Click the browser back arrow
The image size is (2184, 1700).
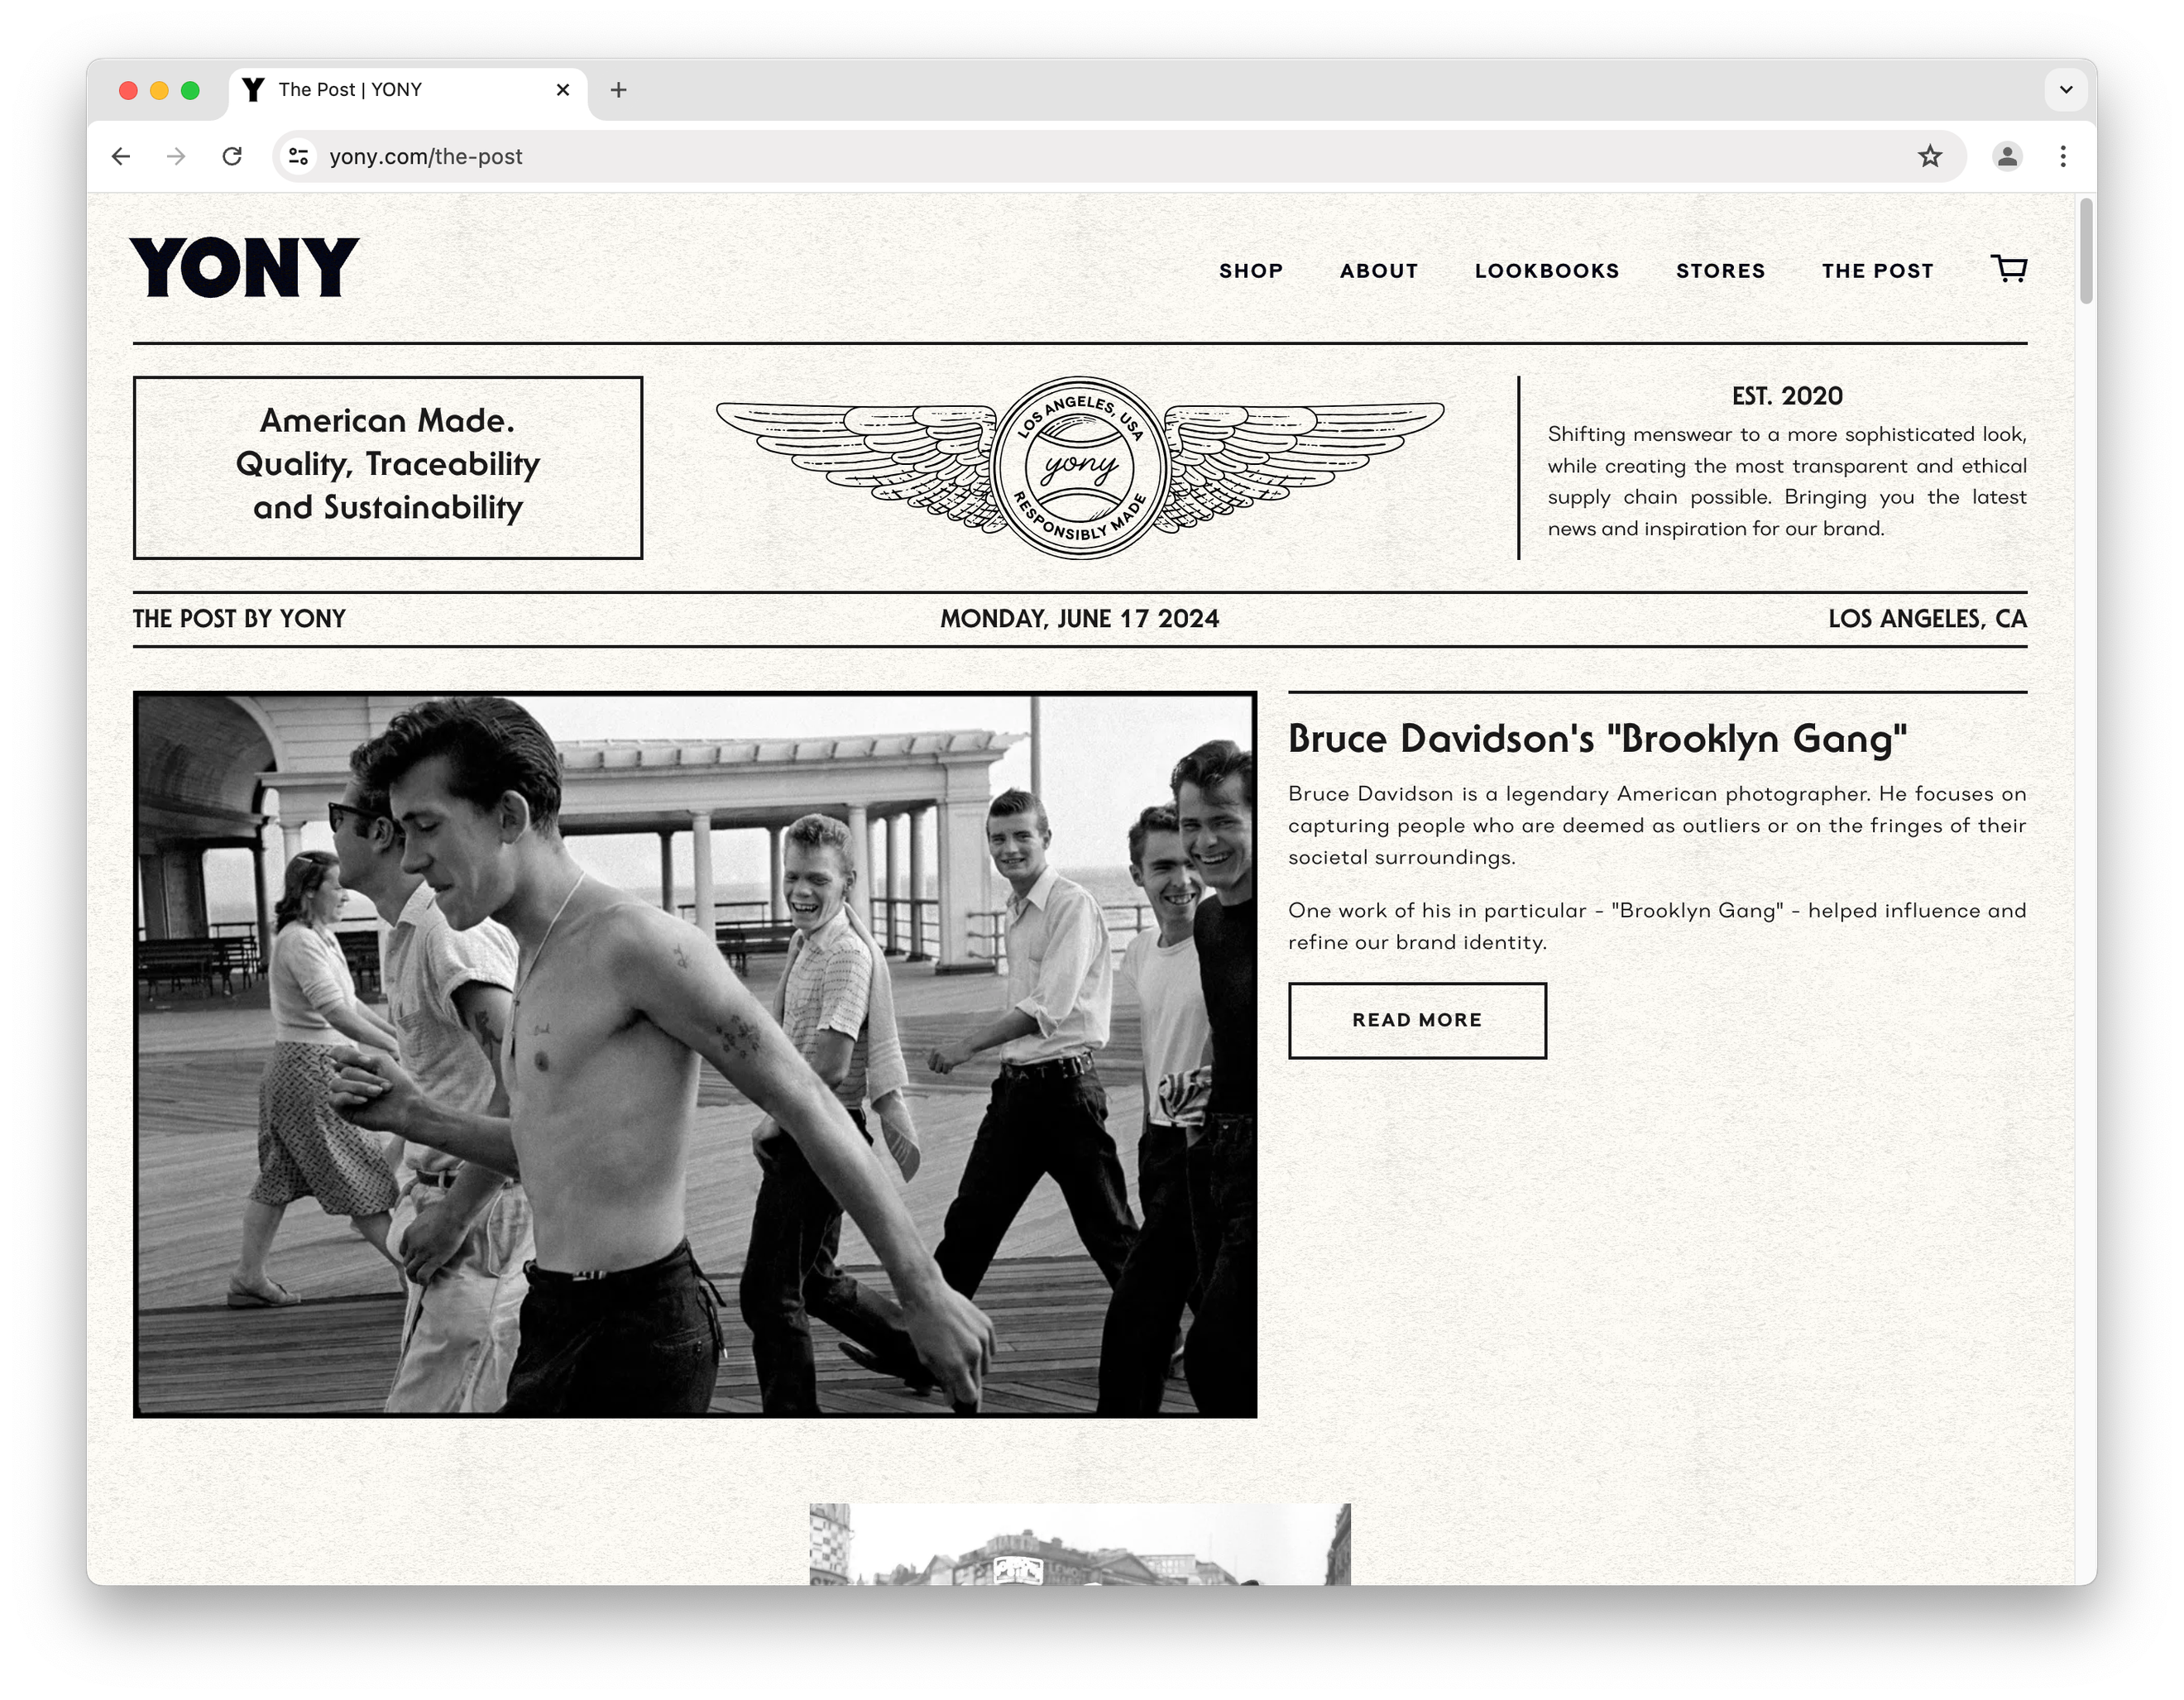click(x=121, y=156)
